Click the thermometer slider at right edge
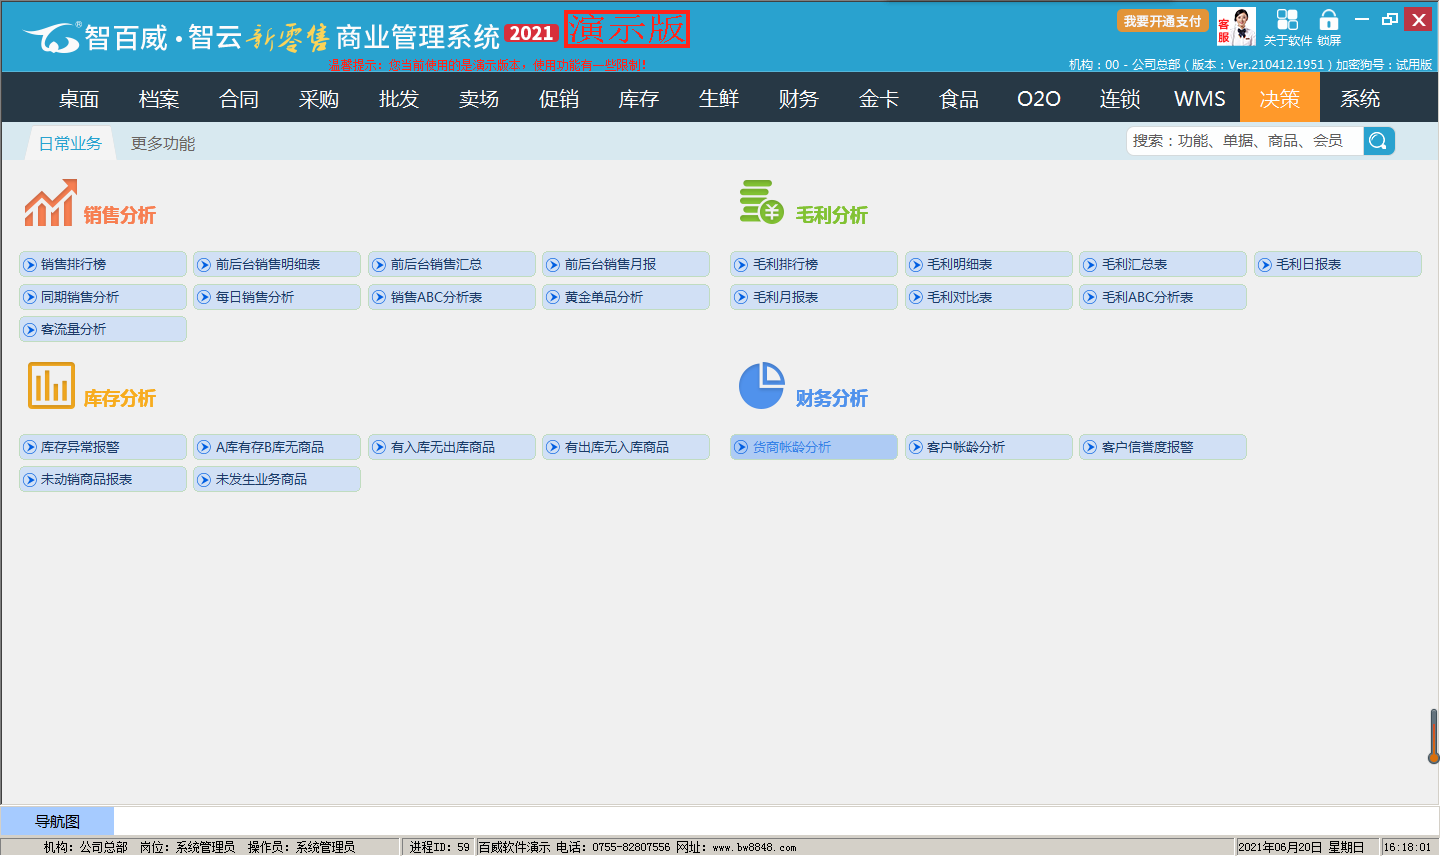The height and width of the screenshot is (856, 1440). pyautogui.click(x=1433, y=737)
